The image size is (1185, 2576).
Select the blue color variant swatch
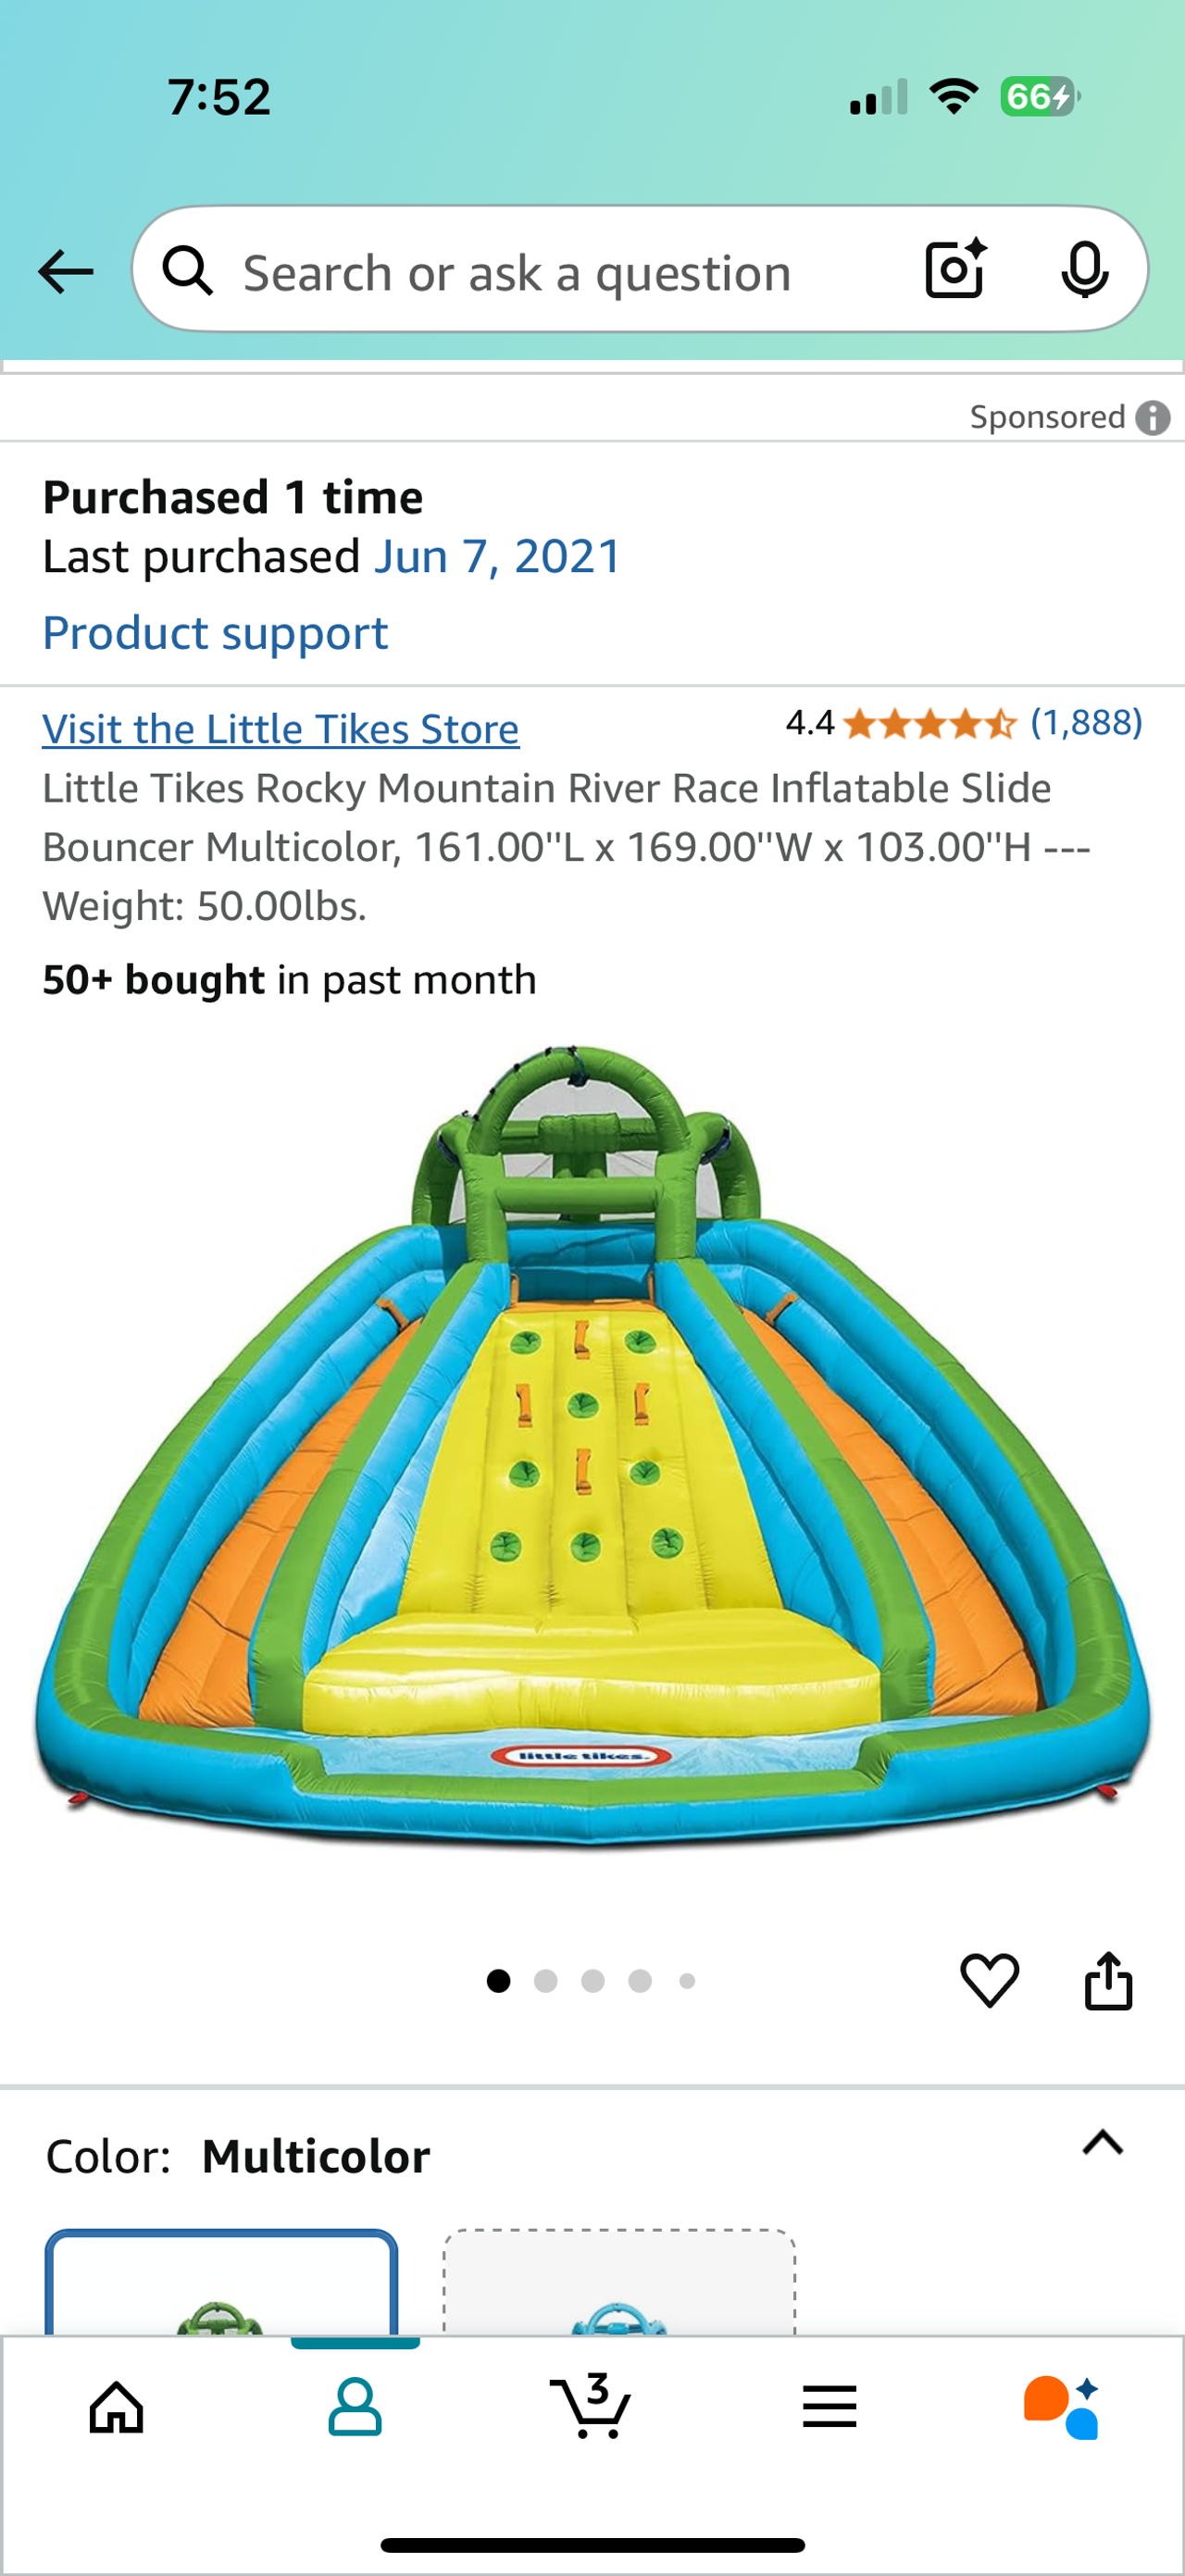(x=619, y=2283)
